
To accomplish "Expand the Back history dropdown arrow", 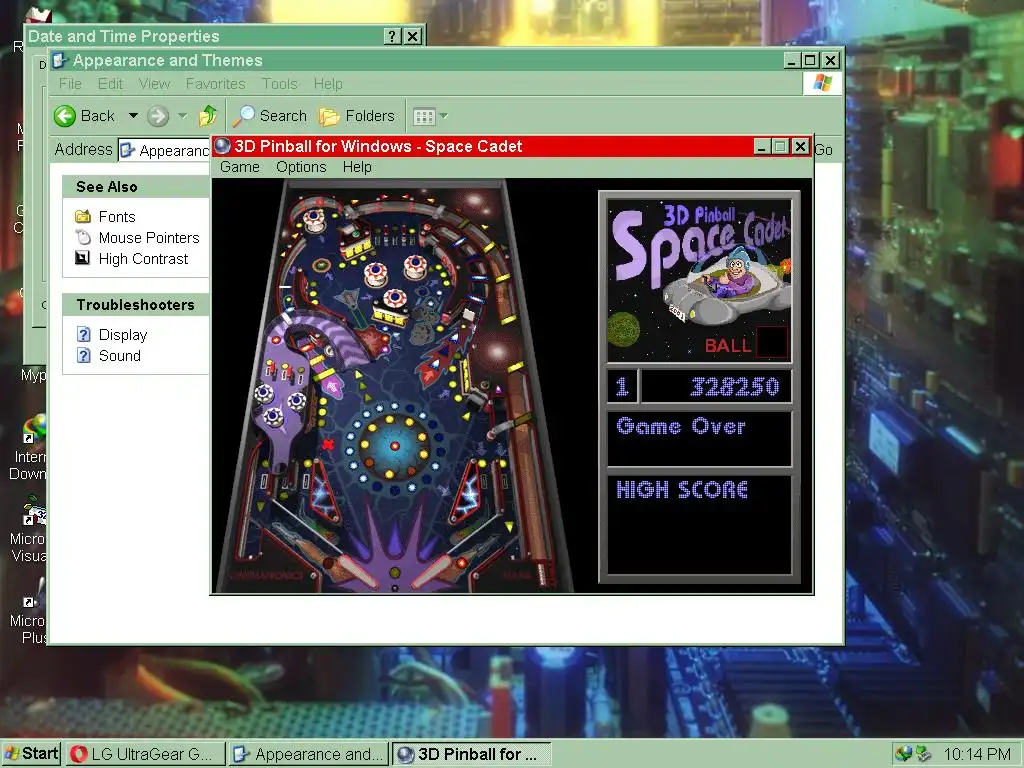I will point(133,116).
